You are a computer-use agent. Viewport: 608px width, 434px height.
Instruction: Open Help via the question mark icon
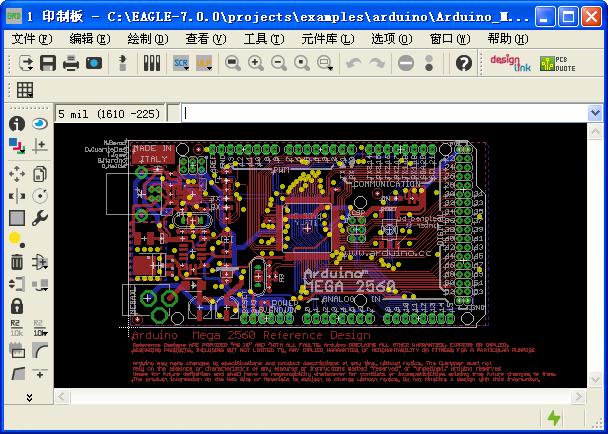[464, 63]
